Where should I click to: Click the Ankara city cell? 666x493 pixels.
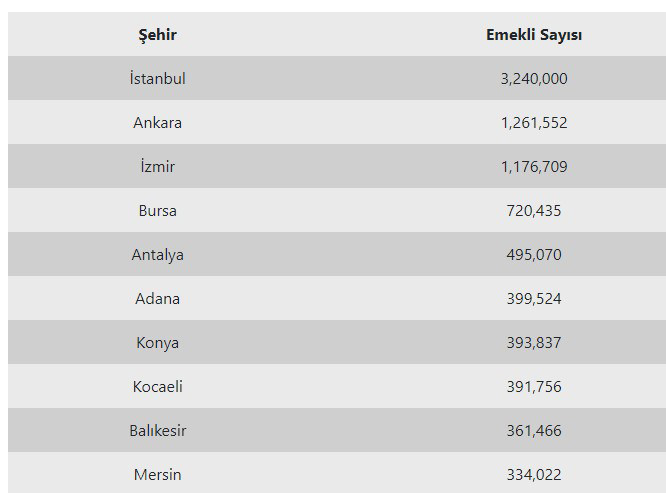click(157, 122)
